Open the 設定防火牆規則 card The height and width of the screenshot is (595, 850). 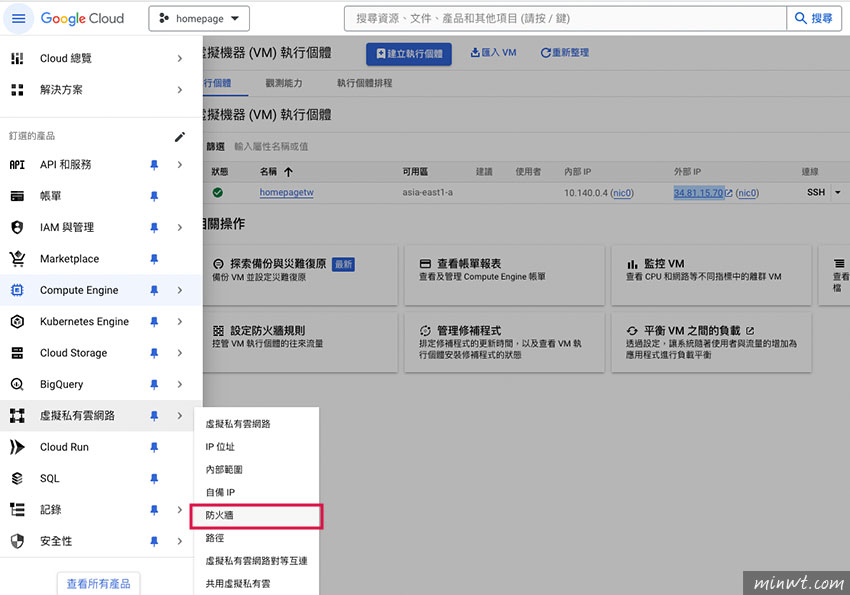tap(300, 341)
